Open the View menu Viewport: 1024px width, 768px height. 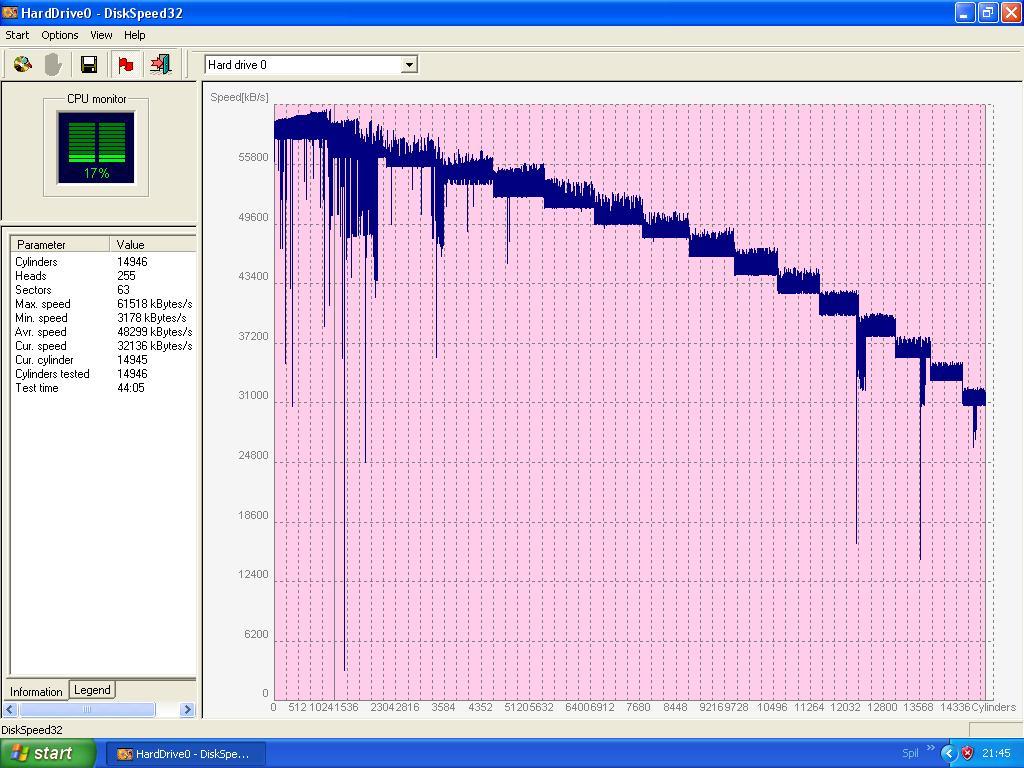pos(101,35)
